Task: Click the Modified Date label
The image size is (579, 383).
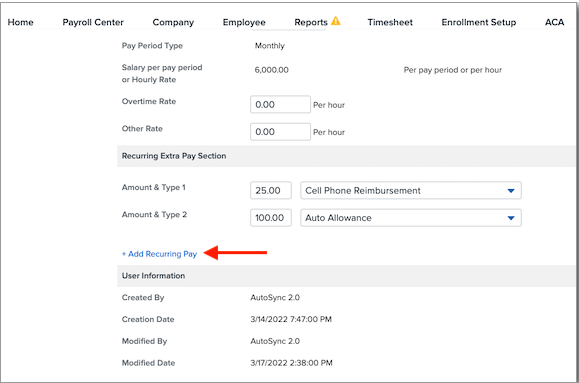Action: [x=148, y=363]
